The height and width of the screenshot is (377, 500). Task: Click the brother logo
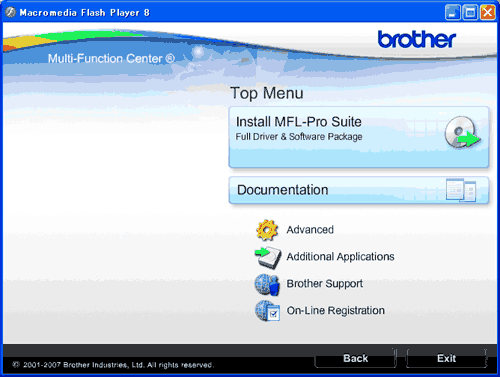click(x=417, y=39)
